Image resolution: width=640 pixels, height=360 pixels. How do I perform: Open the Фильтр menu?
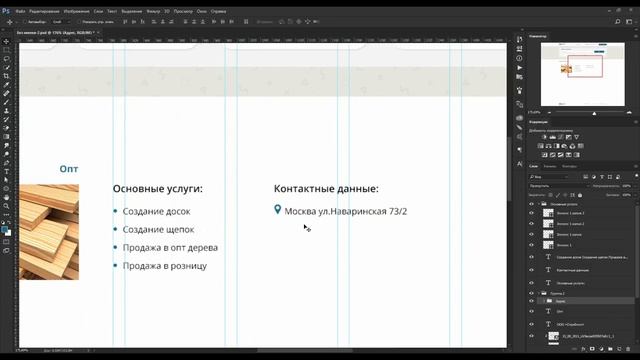[x=153, y=11]
